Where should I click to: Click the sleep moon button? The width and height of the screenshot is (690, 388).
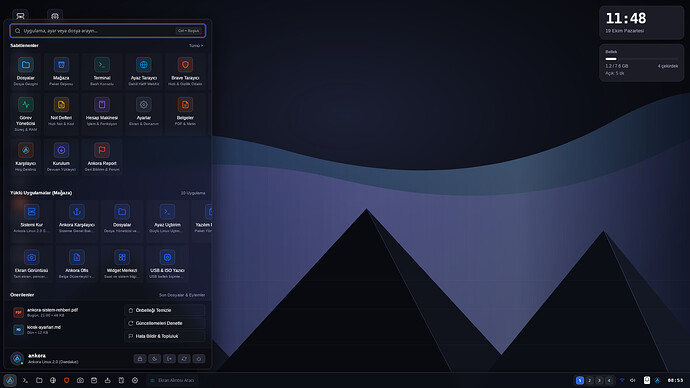tap(154, 359)
